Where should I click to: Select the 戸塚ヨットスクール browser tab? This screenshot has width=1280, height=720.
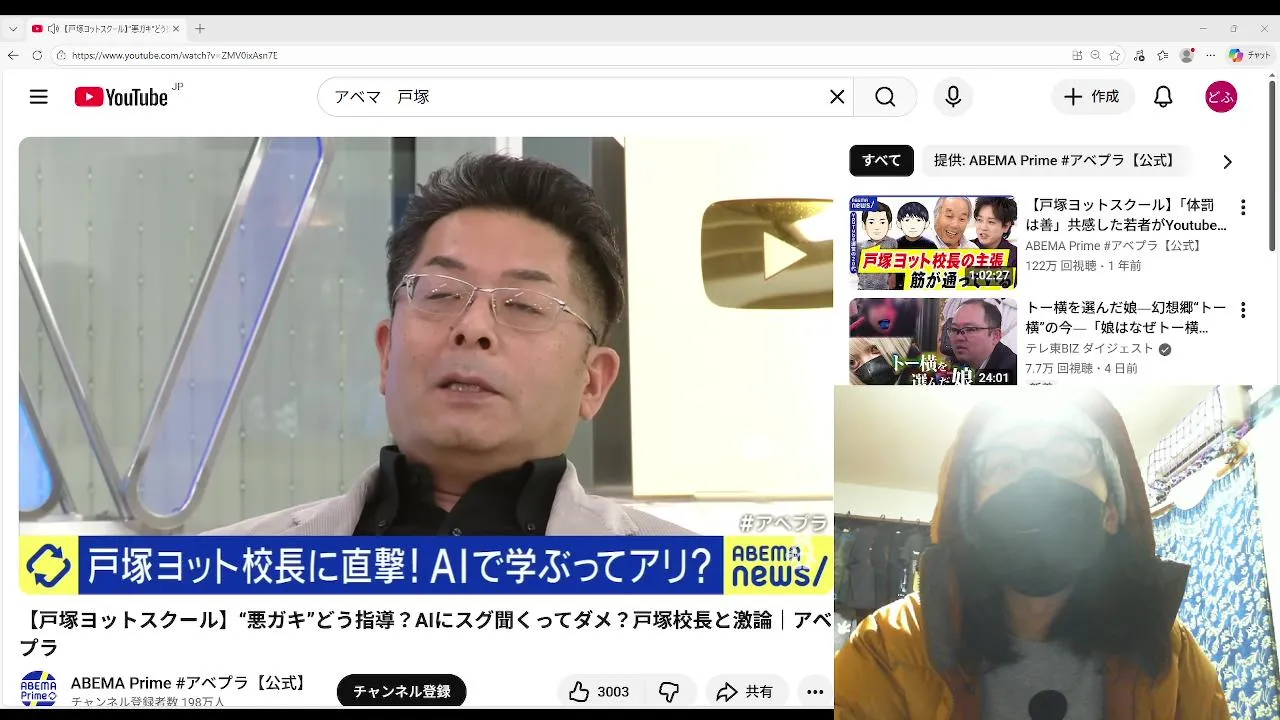(x=104, y=29)
